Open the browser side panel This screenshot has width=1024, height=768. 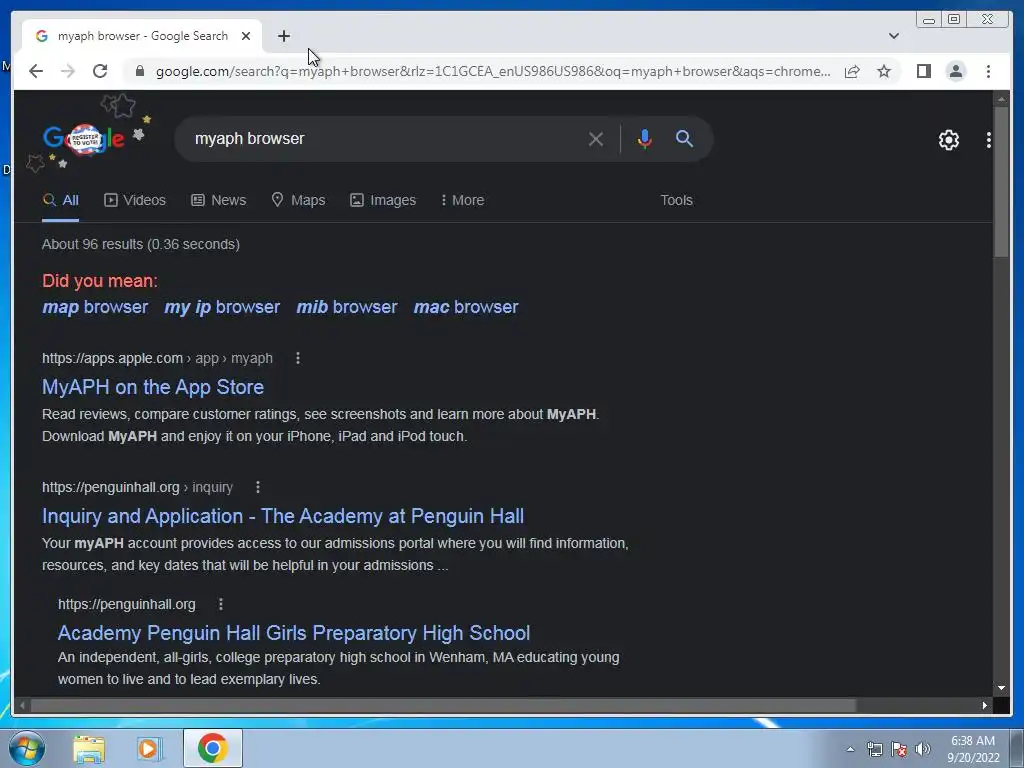(x=923, y=71)
